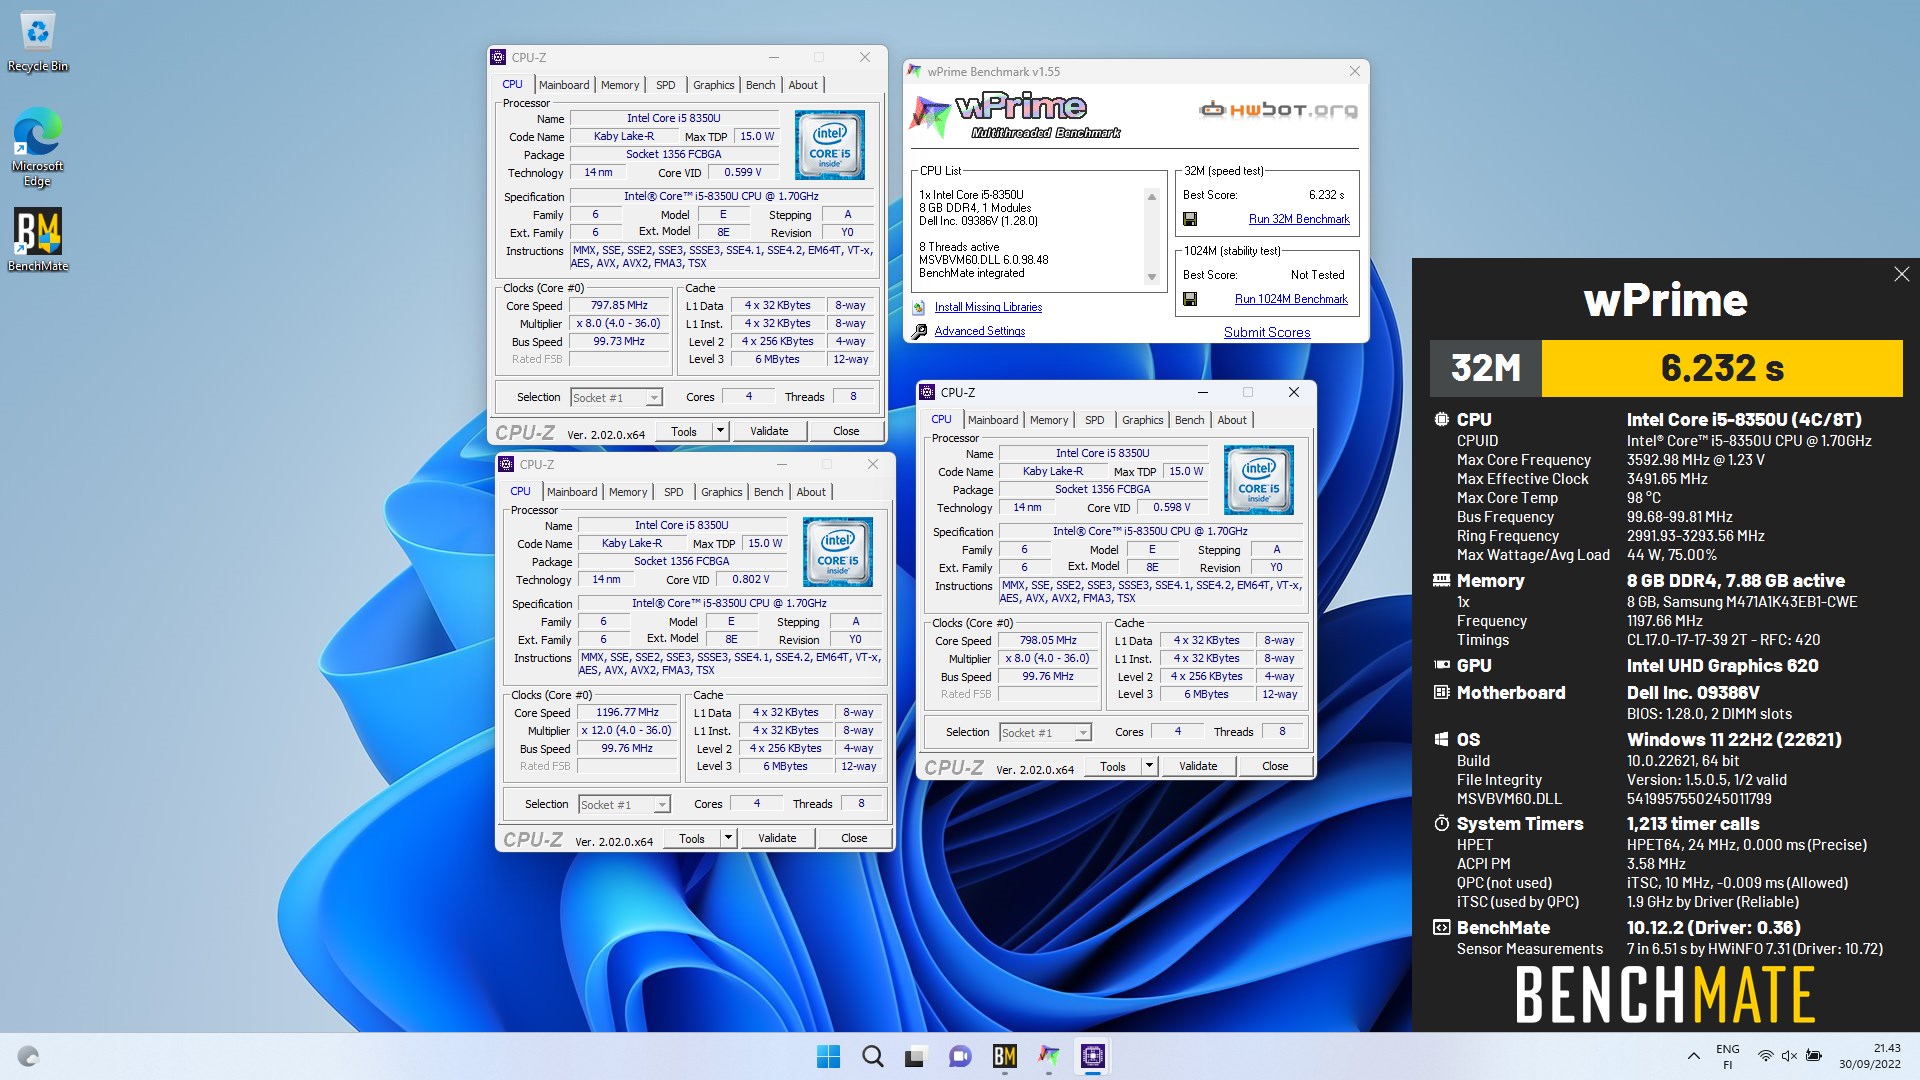Open the Tools dropdown arrow in the 798.05 MHz CPU-Z window
Image resolution: width=1920 pixels, height=1080 pixels.
[x=1149, y=766]
